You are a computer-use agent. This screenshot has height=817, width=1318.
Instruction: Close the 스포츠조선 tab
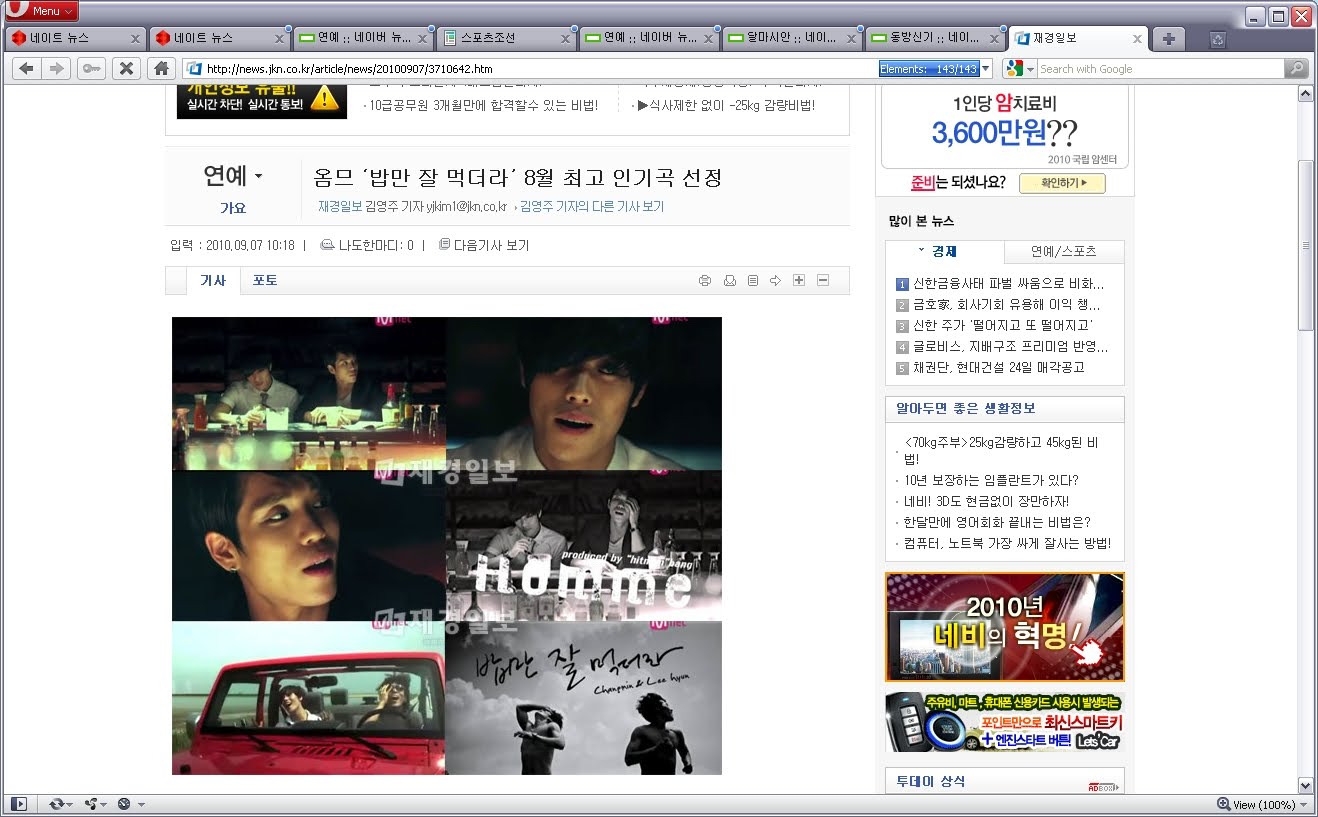[565, 39]
